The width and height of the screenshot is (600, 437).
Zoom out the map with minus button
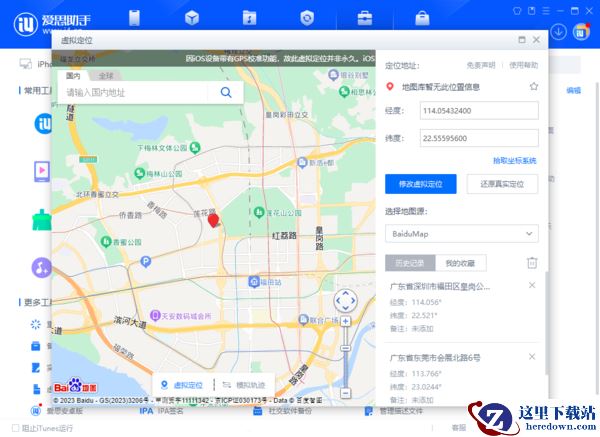(x=345, y=393)
